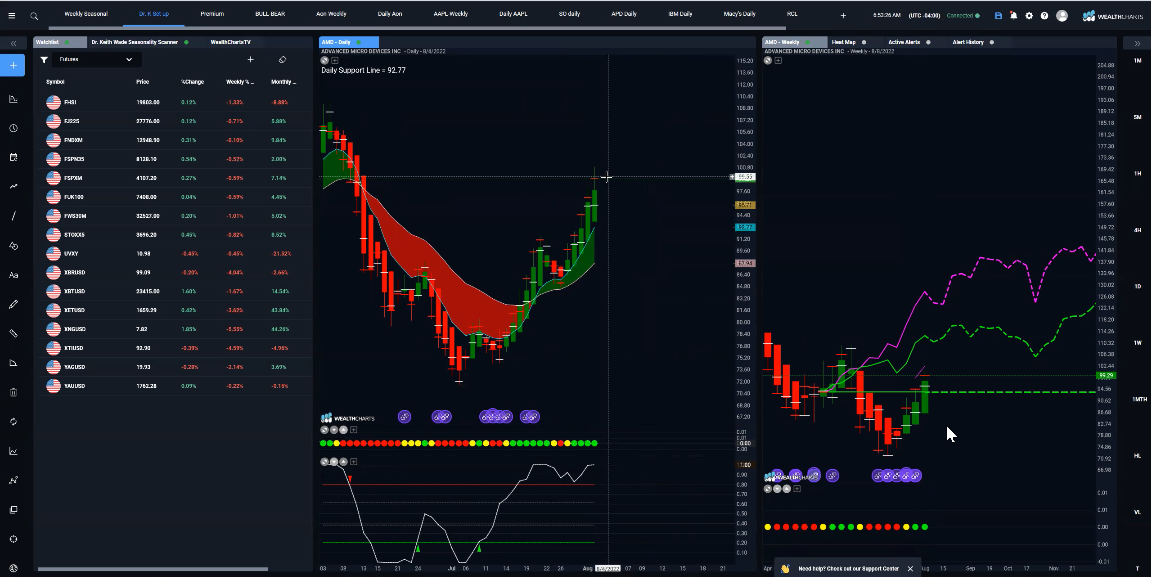Select the angle measurement tool

[x=13, y=363]
